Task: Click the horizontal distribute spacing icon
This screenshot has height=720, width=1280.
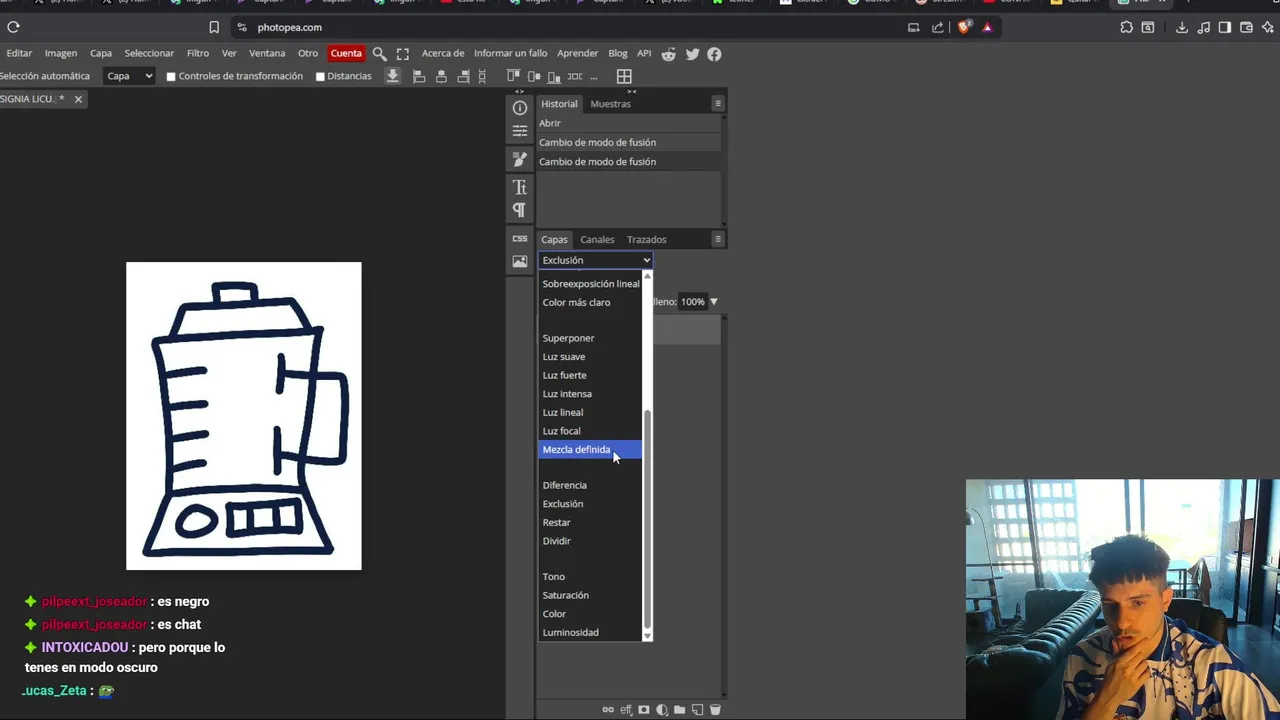Action: pos(575,76)
